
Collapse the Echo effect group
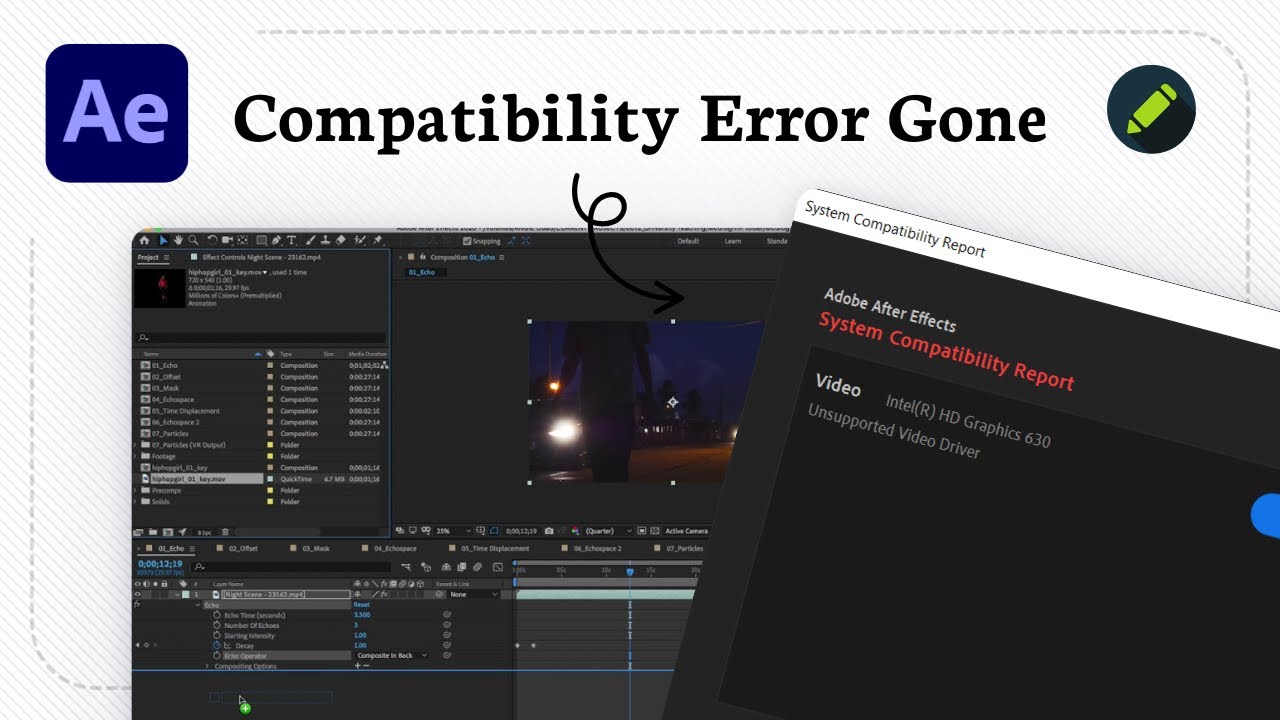[x=198, y=605]
